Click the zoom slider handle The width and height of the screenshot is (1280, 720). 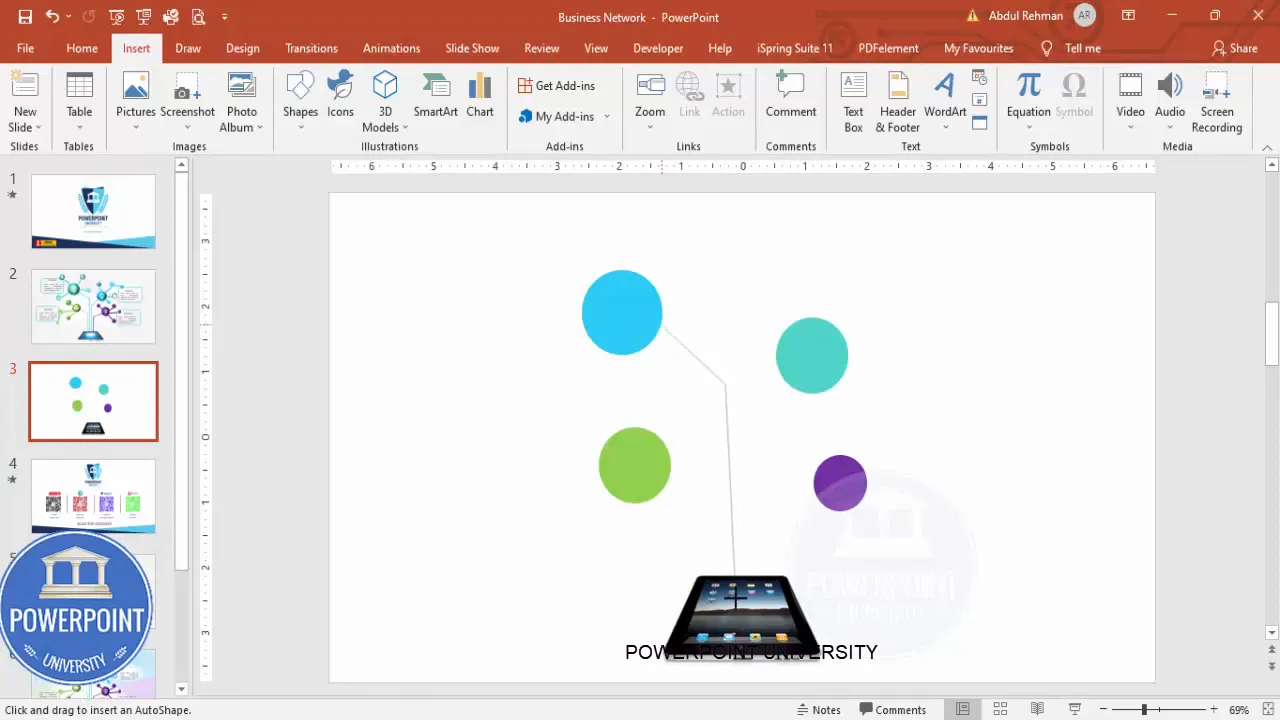1144,709
